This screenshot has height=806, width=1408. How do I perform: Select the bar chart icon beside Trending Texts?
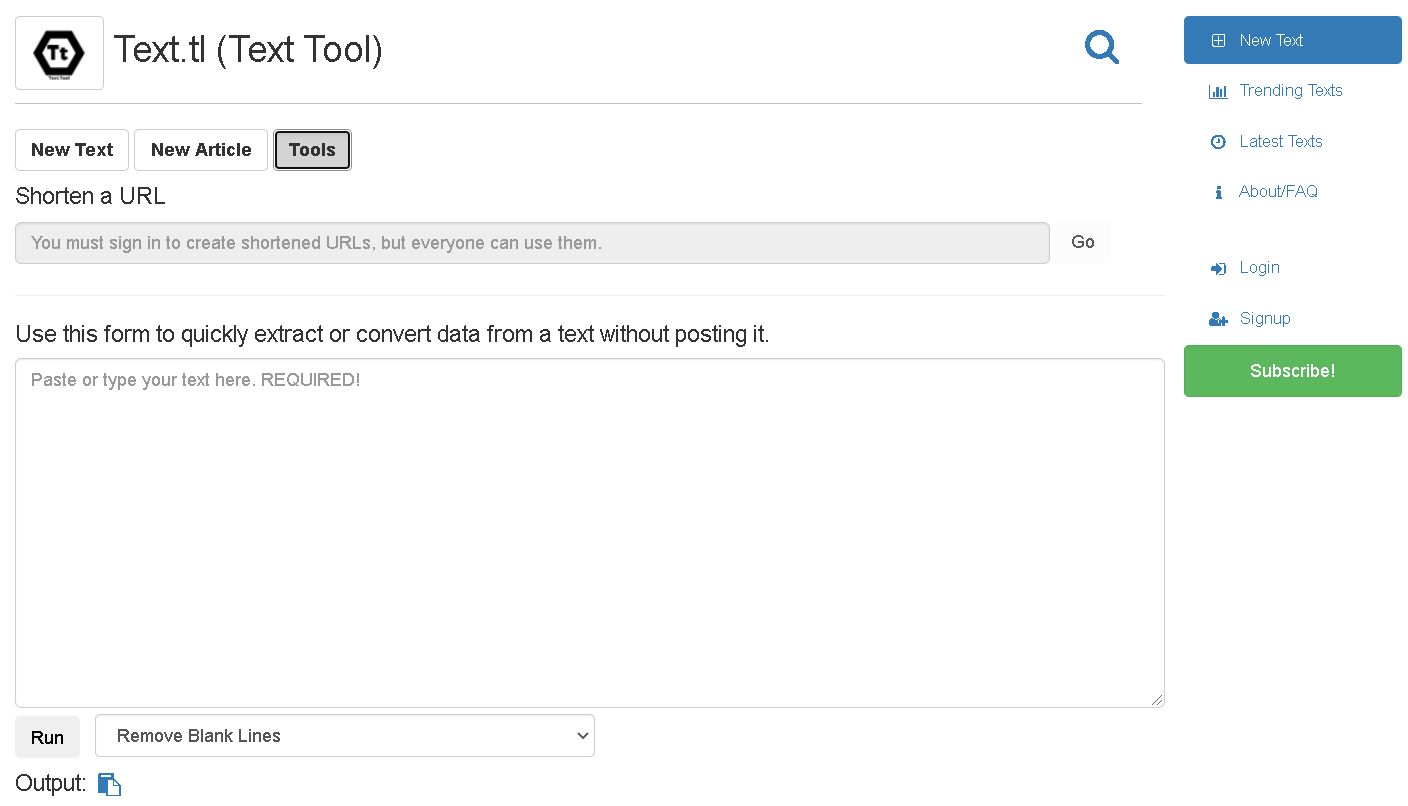click(1218, 91)
